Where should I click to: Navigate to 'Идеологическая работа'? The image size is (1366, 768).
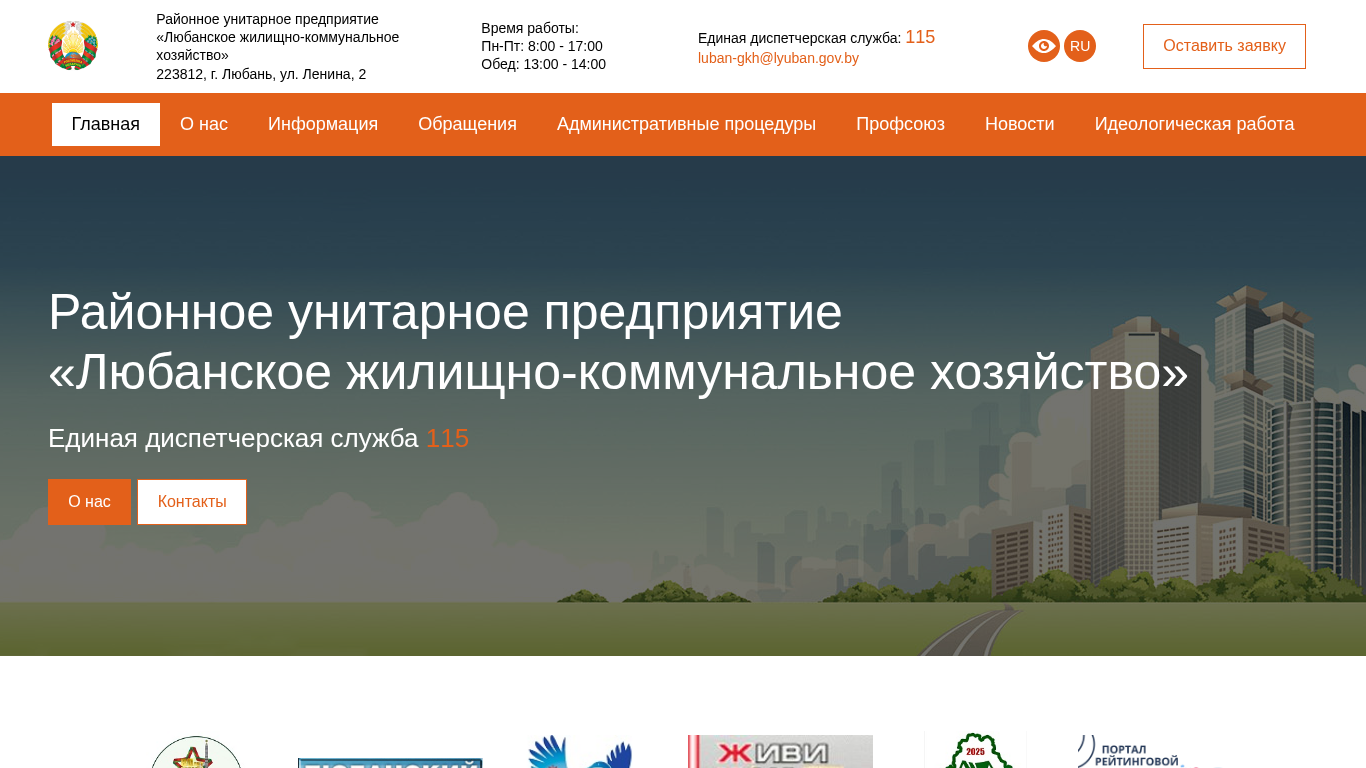(x=1194, y=124)
